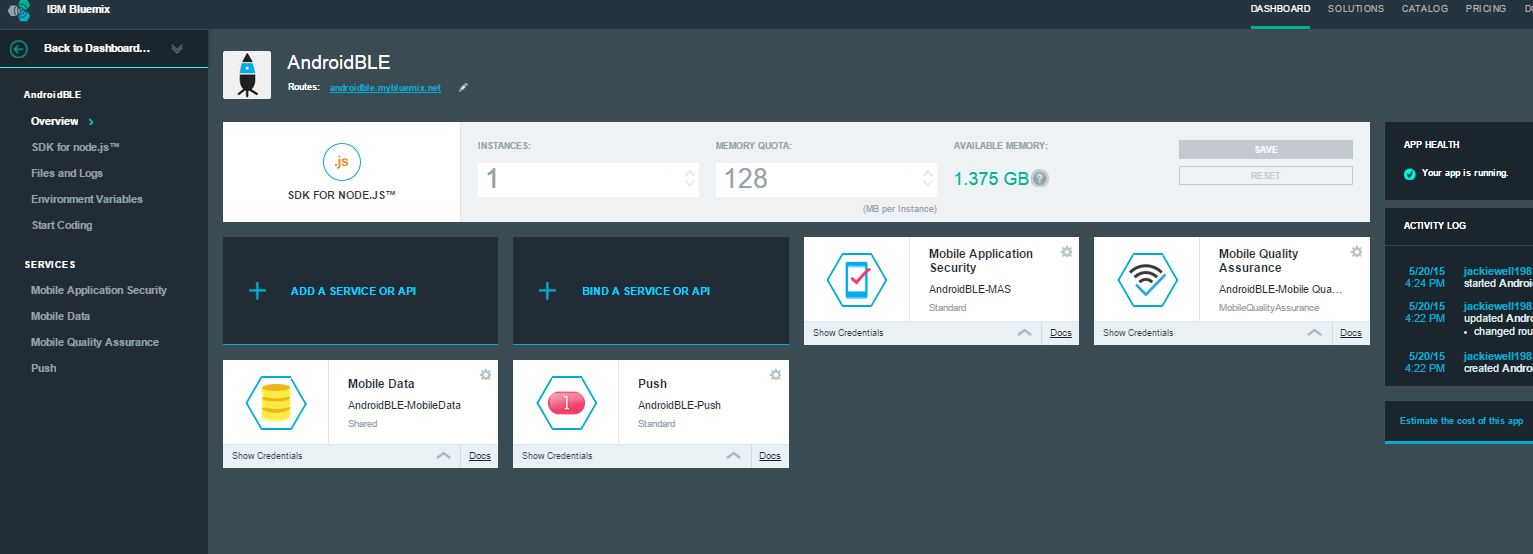Click the IBM Bluemix logo icon

(x=18, y=10)
